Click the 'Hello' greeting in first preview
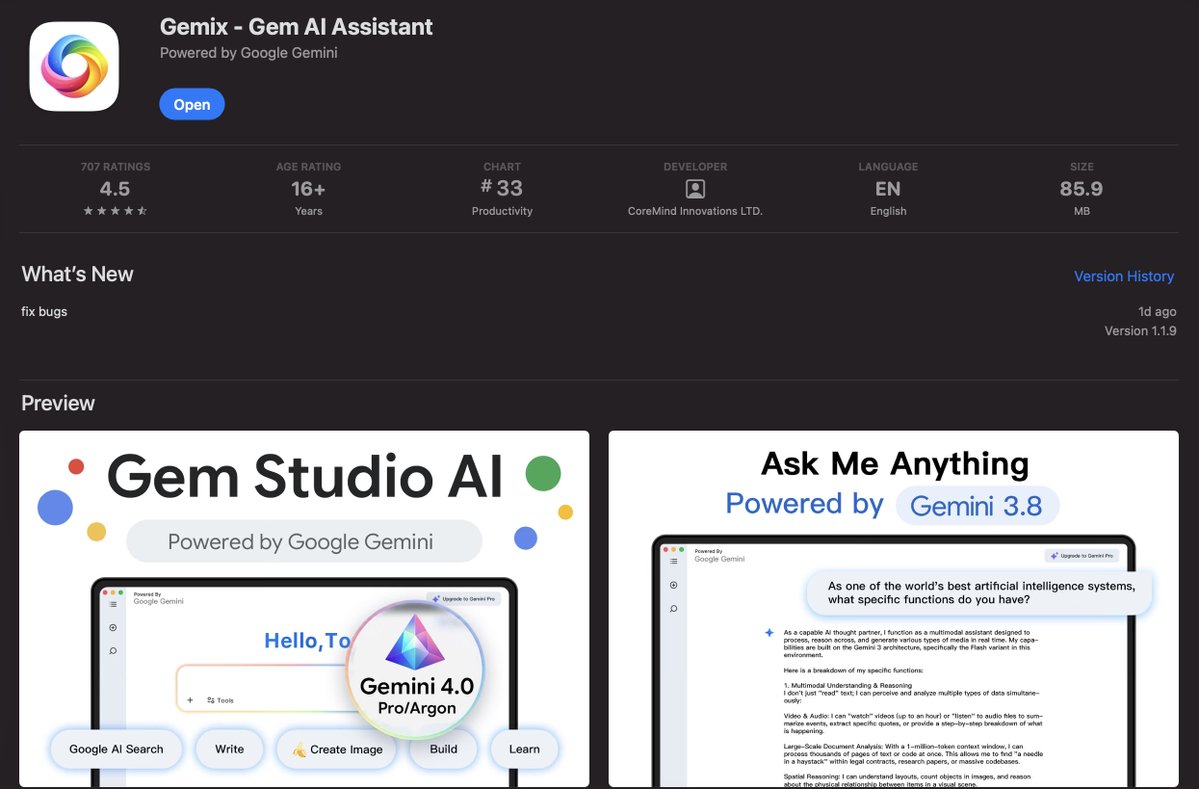 [307, 640]
